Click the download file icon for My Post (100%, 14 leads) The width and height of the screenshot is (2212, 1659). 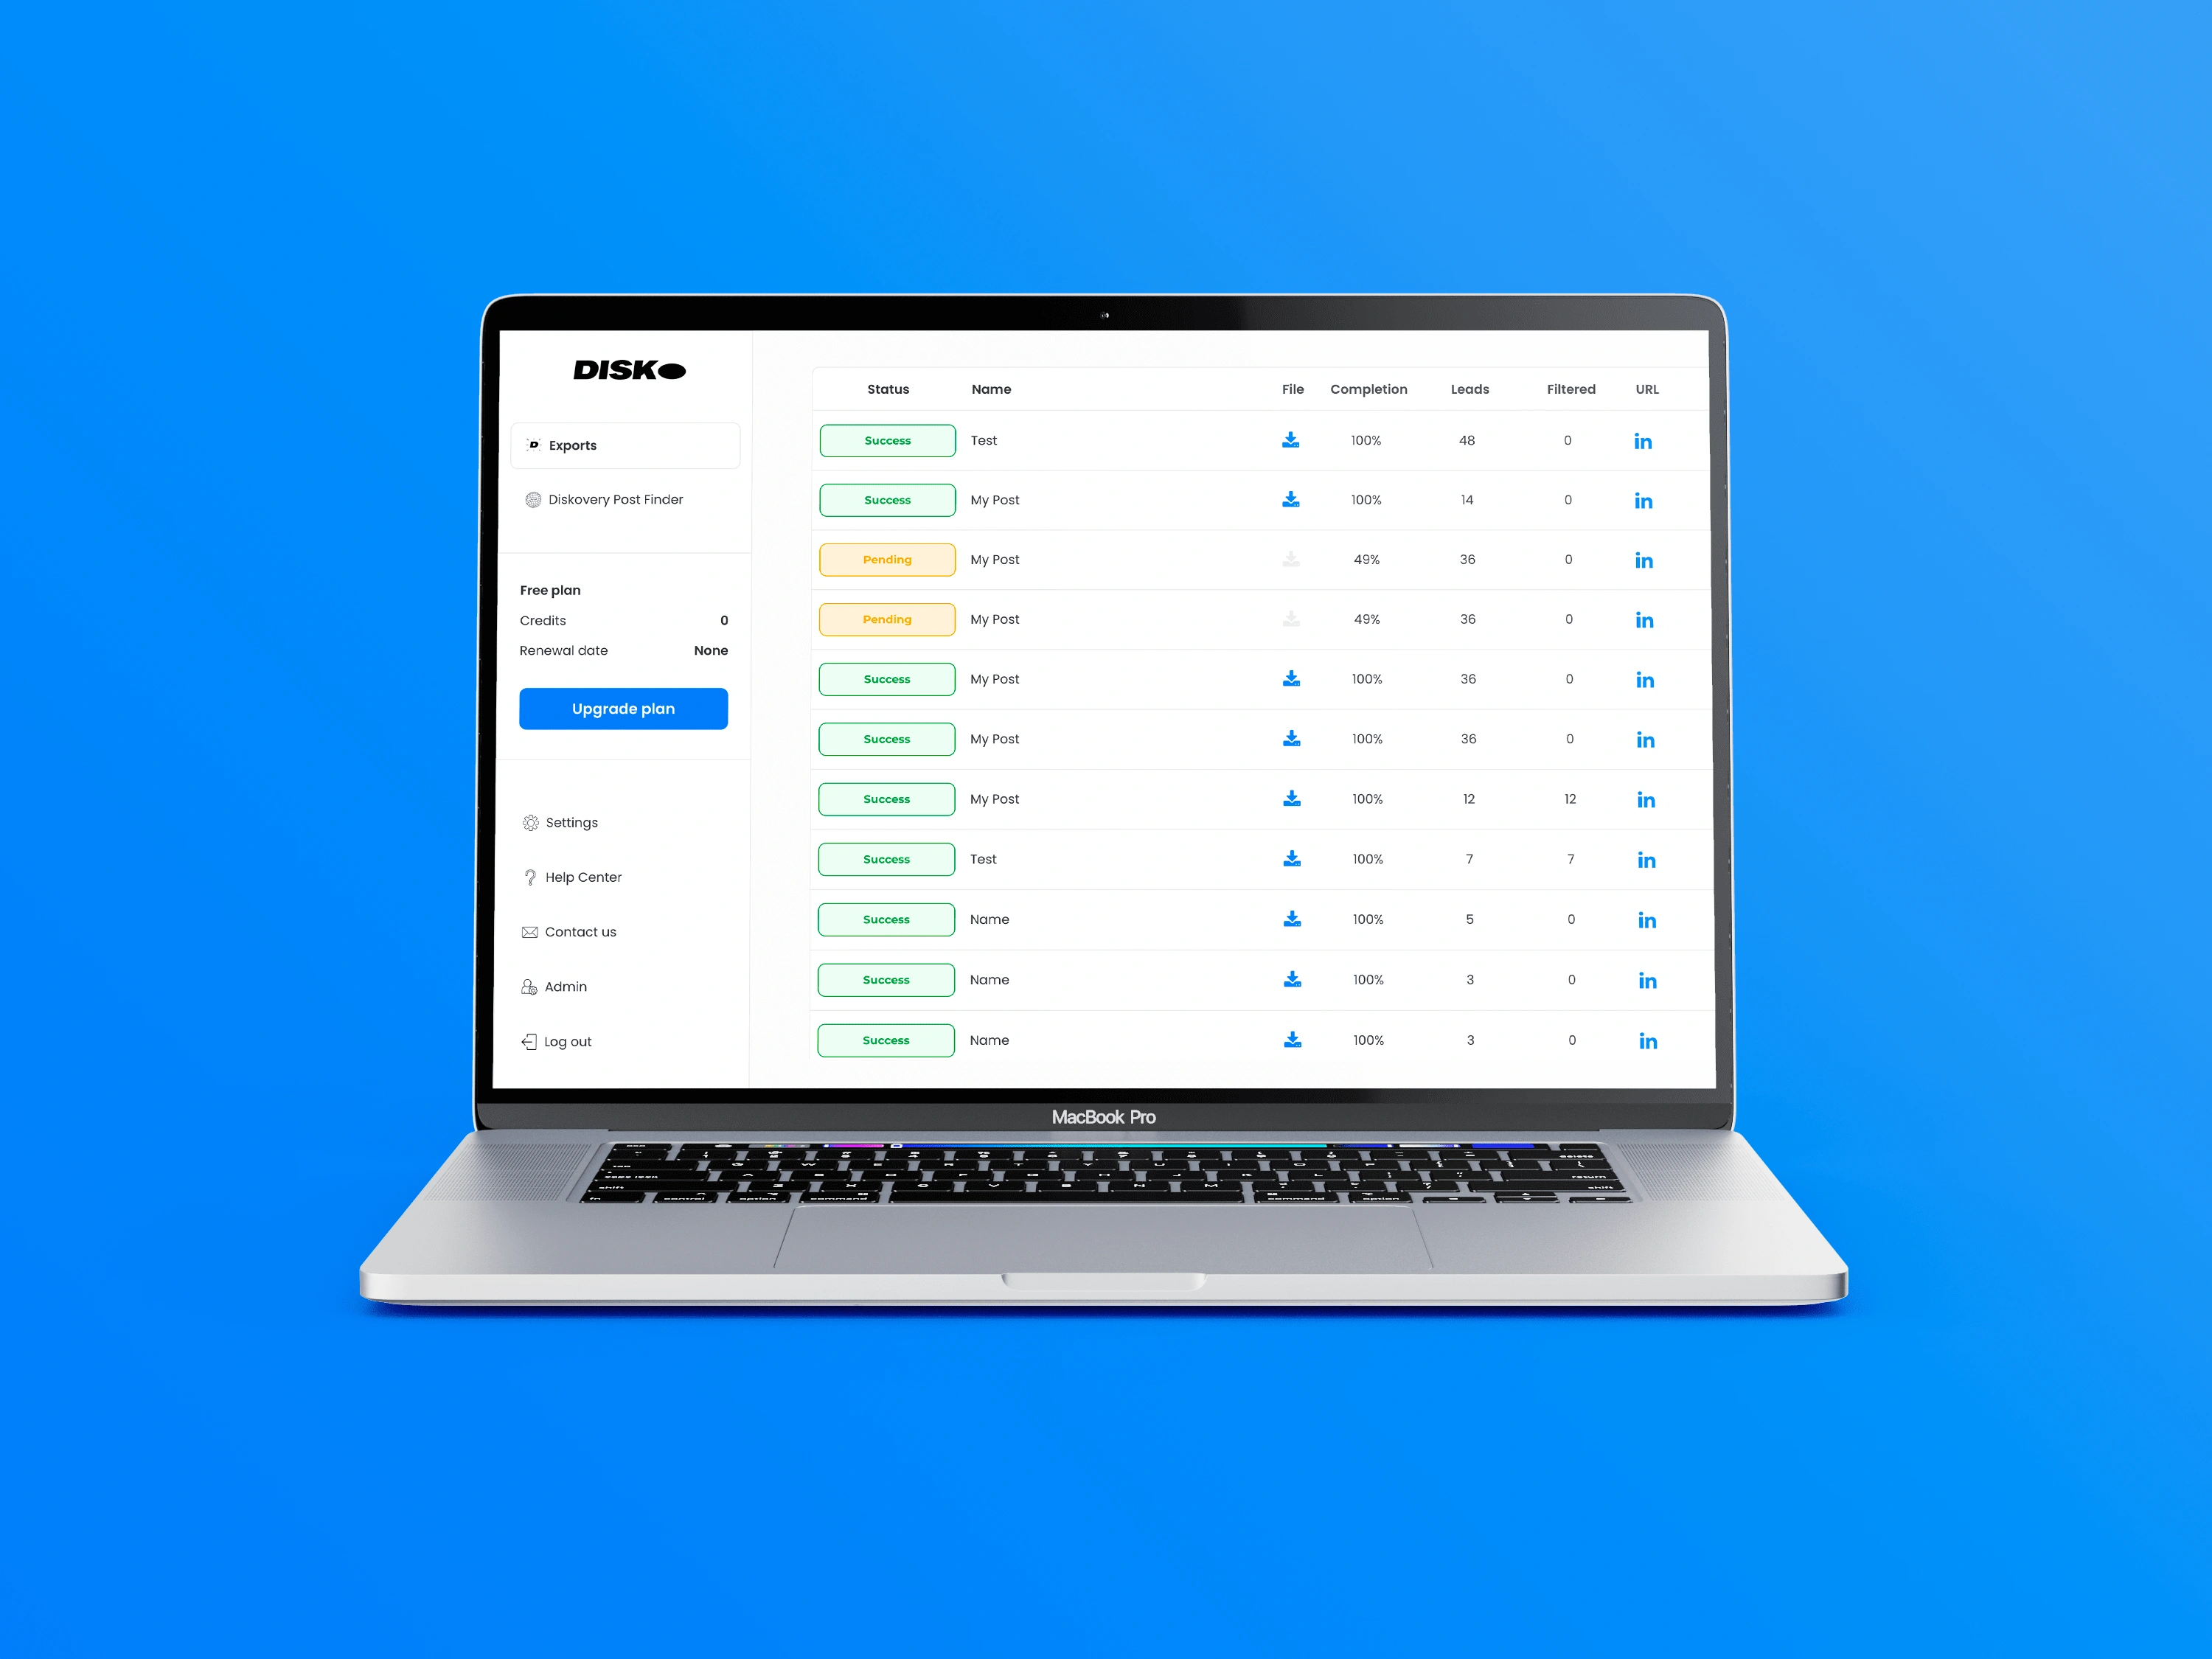[x=1289, y=500]
